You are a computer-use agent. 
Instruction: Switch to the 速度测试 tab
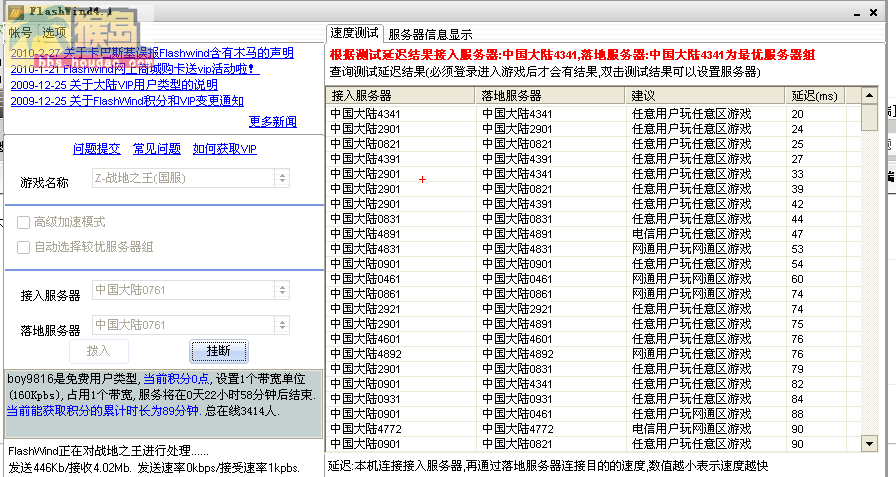(354, 33)
